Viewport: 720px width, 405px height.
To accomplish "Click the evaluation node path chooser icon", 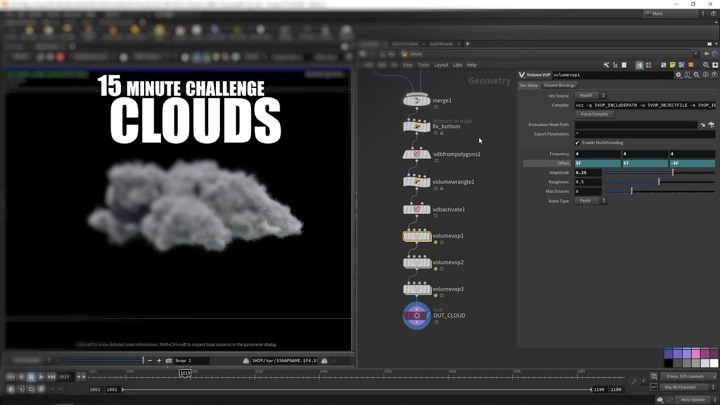I will pos(711,124).
